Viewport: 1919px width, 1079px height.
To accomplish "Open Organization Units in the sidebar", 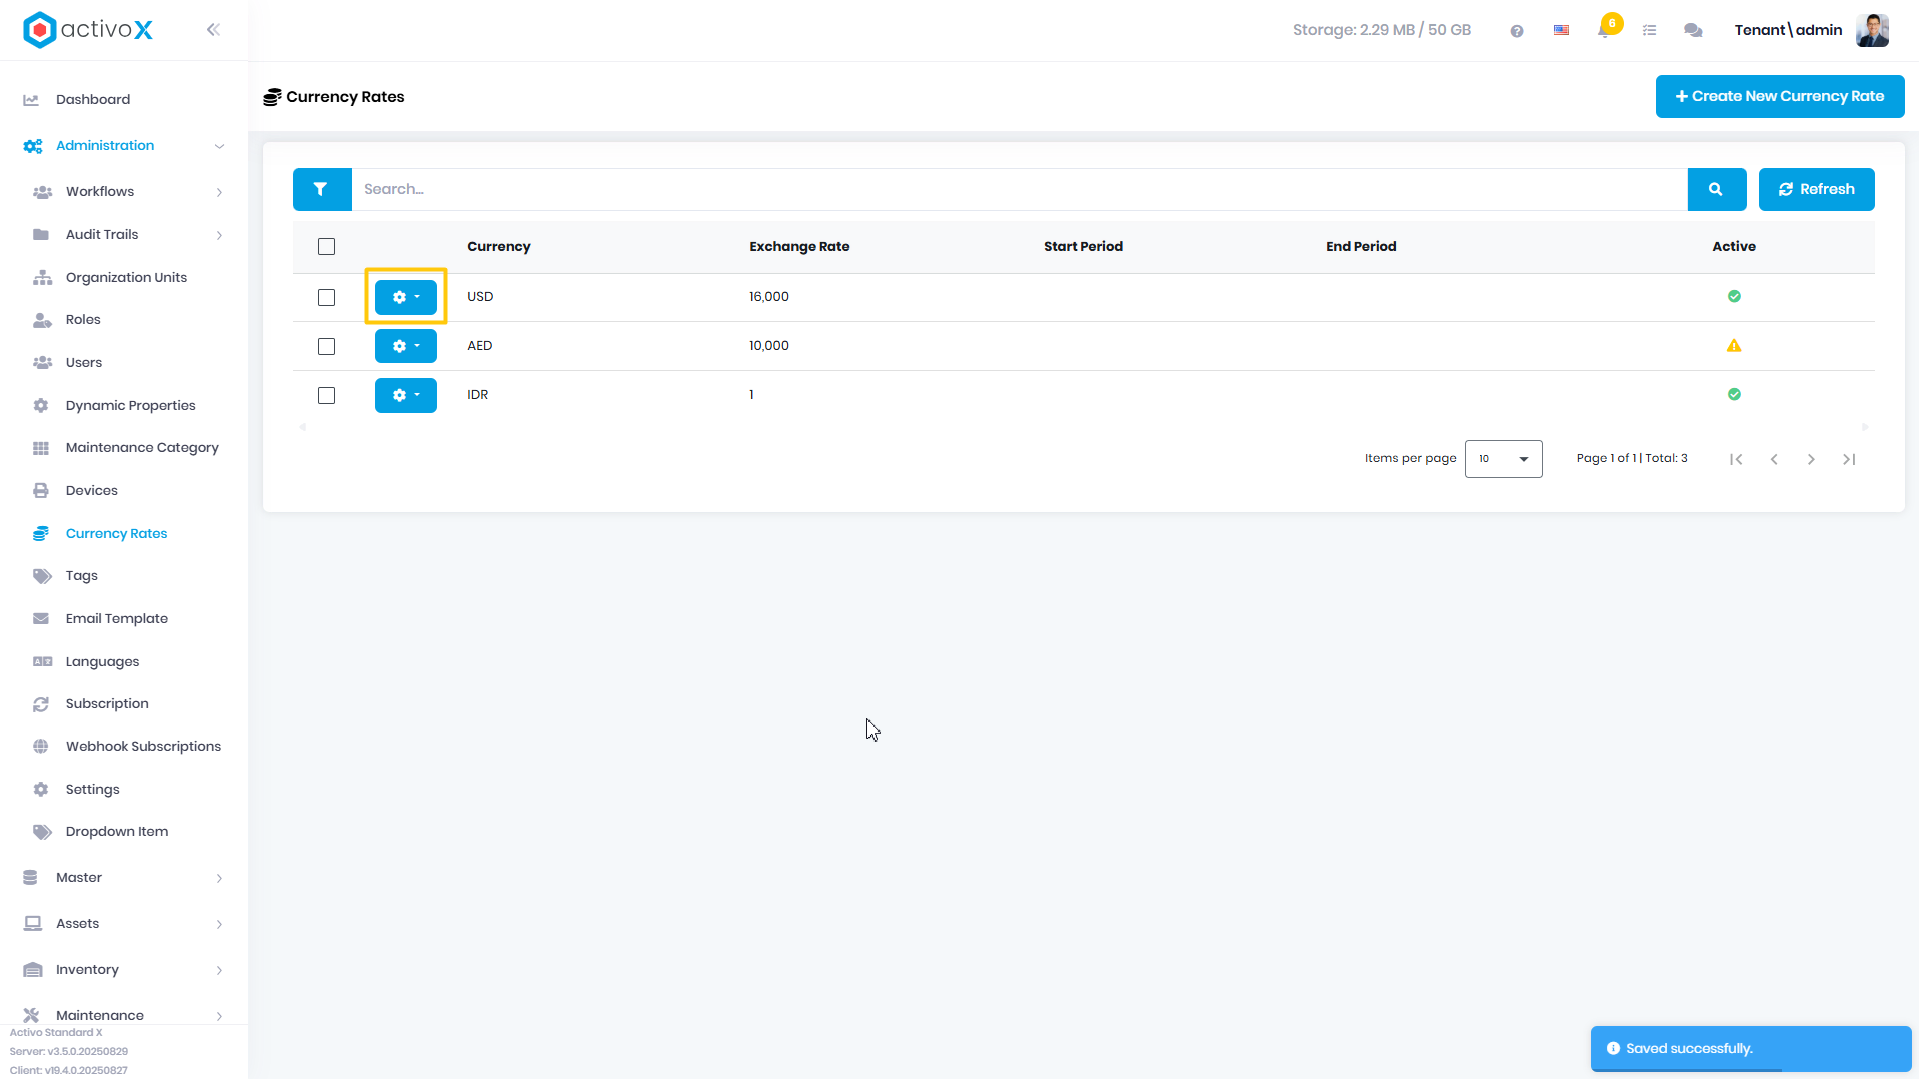I will click(x=126, y=278).
